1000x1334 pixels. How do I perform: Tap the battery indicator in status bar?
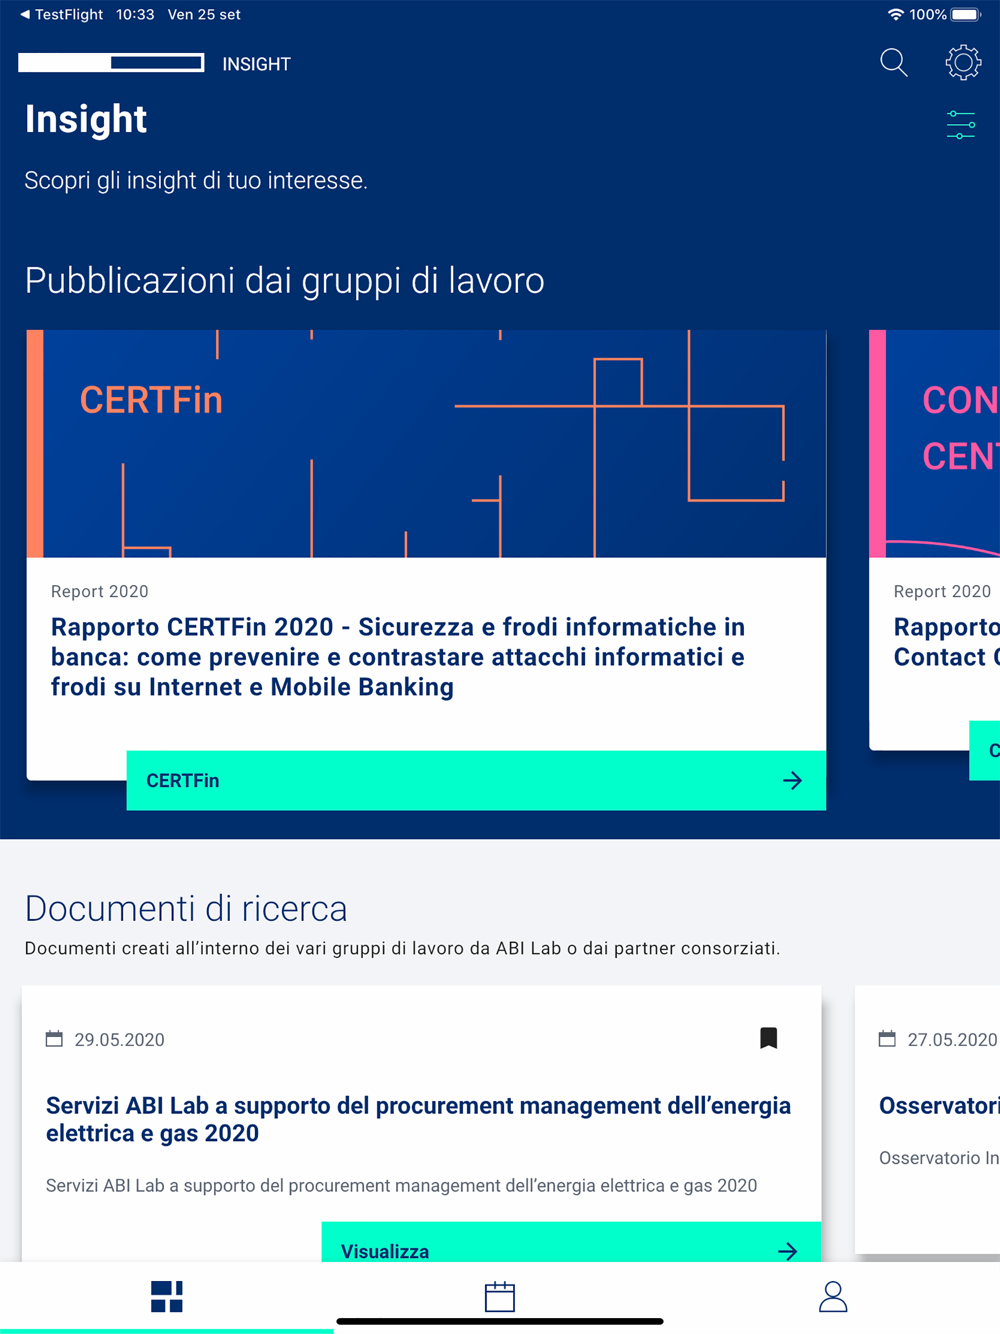[966, 15]
